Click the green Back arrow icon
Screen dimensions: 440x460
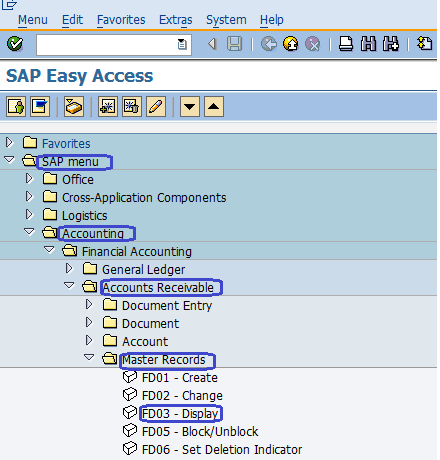point(269,44)
